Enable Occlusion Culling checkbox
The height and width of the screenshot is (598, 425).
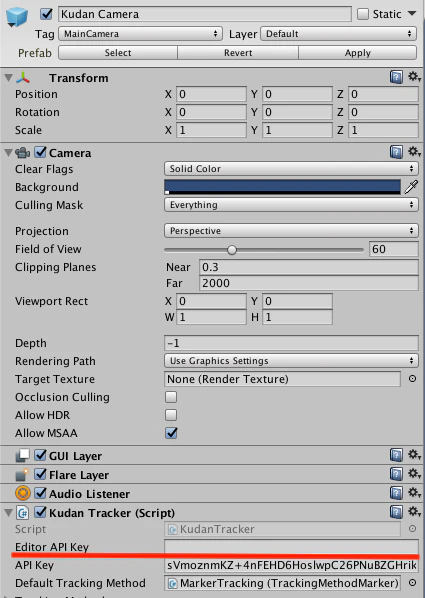click(171, 397)
